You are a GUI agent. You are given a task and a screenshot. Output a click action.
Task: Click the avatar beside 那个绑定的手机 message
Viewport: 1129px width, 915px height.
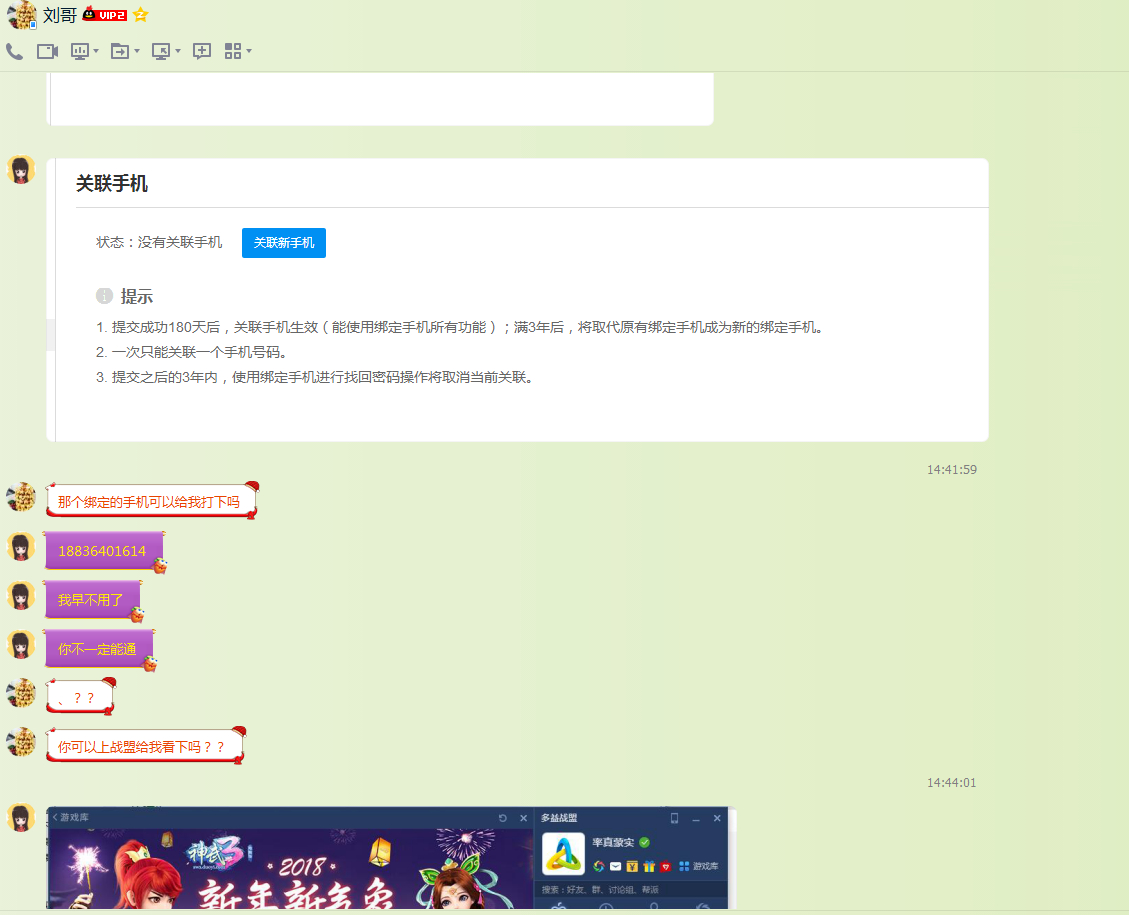21,497
